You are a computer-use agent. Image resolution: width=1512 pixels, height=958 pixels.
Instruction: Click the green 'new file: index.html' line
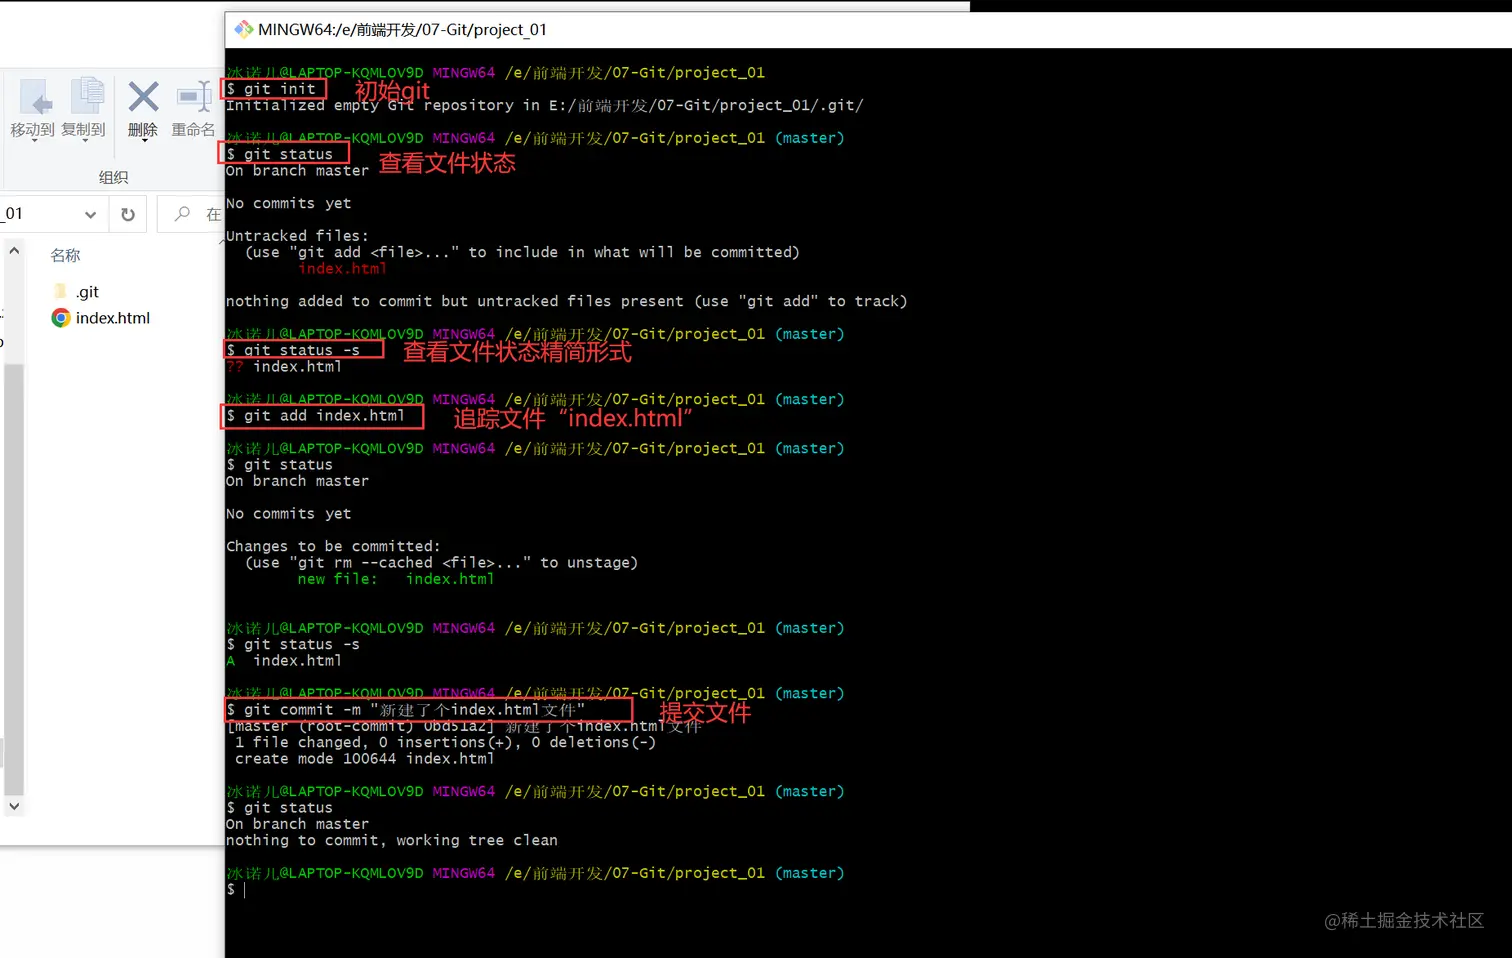[x=396, y=579]
